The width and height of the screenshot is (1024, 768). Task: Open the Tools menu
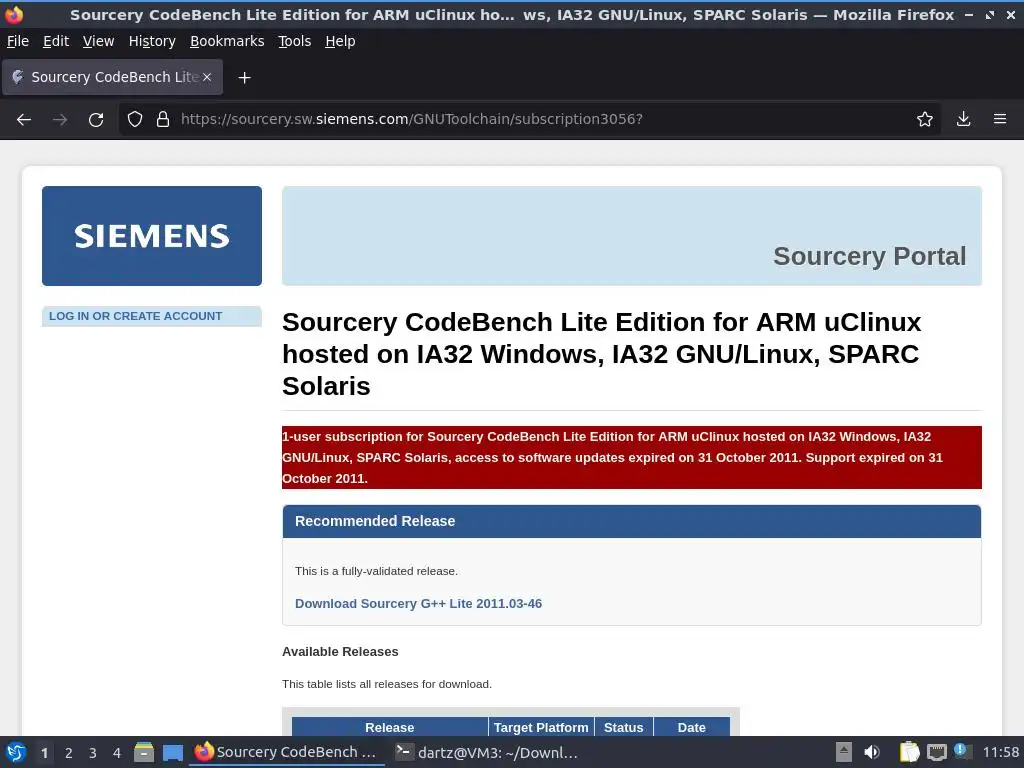295,41
